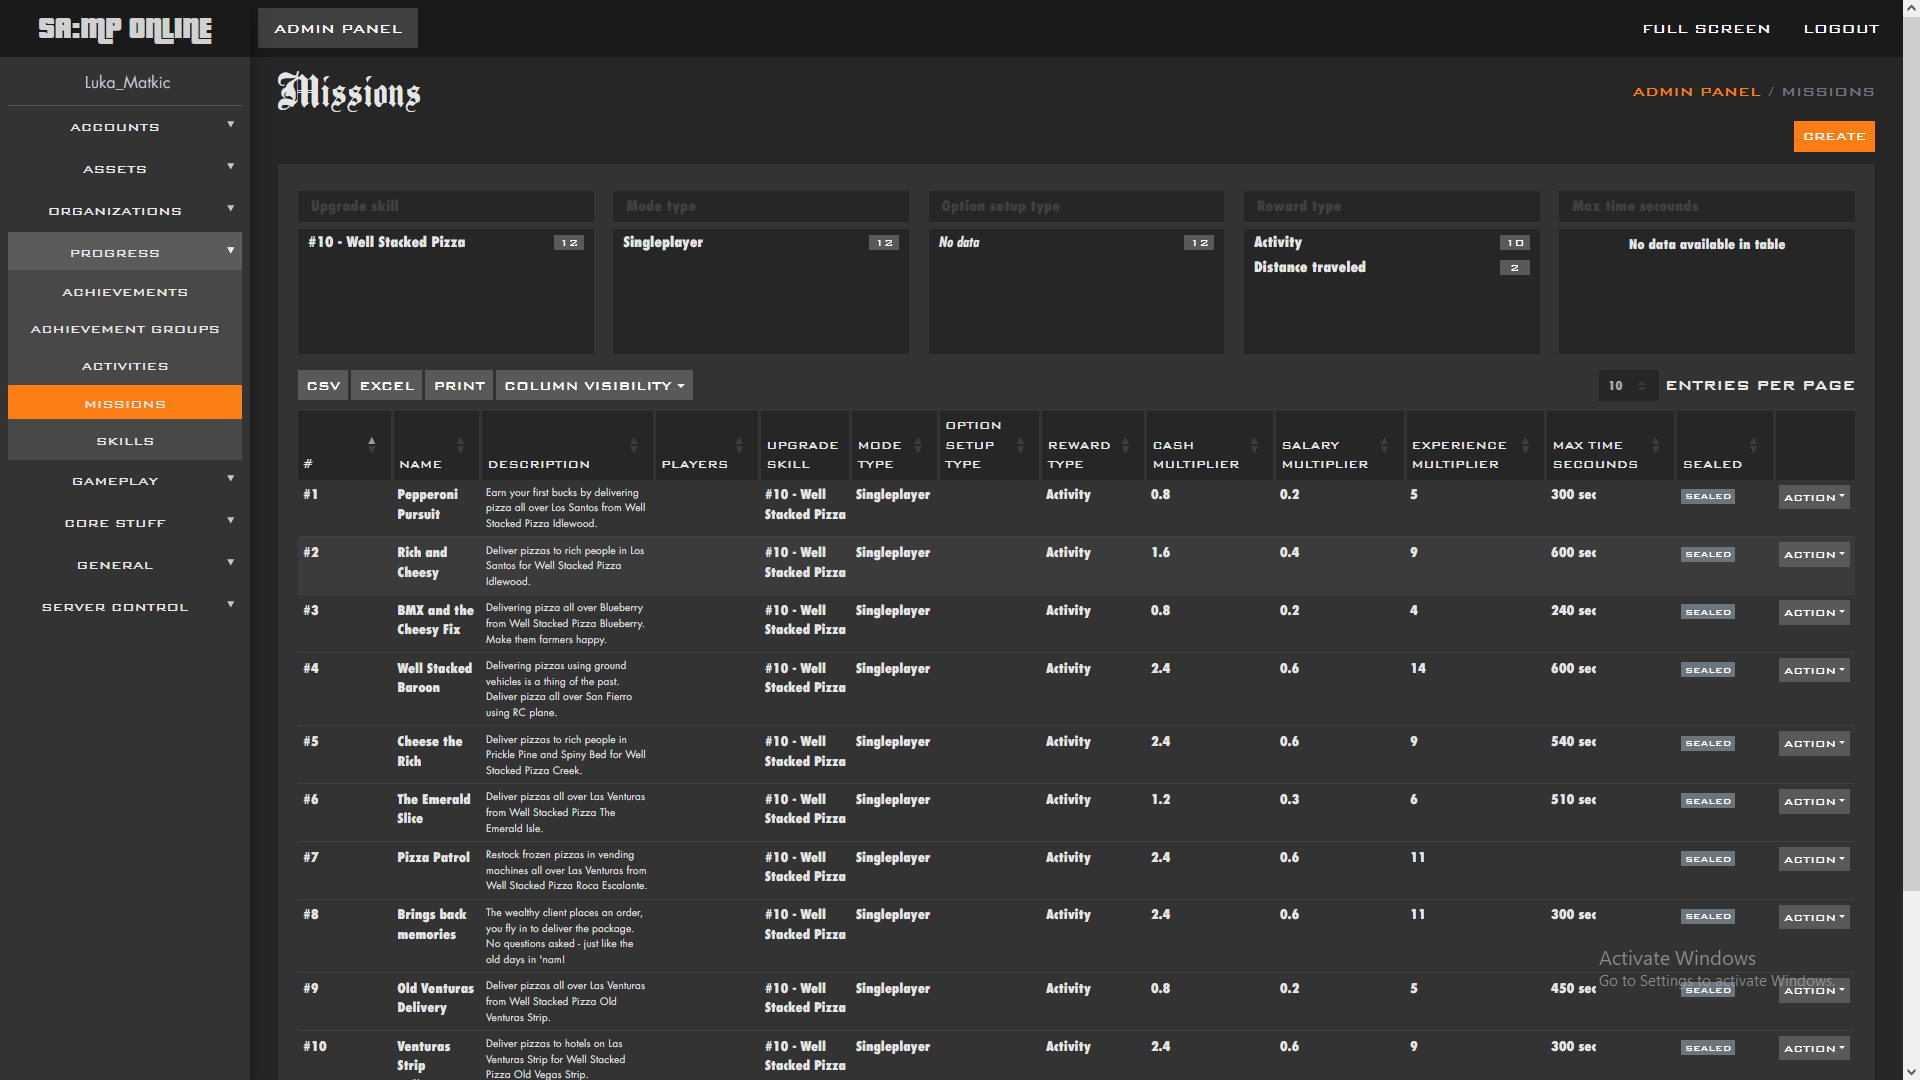Open Column Visibility dropdown

(x=594, y=386)
